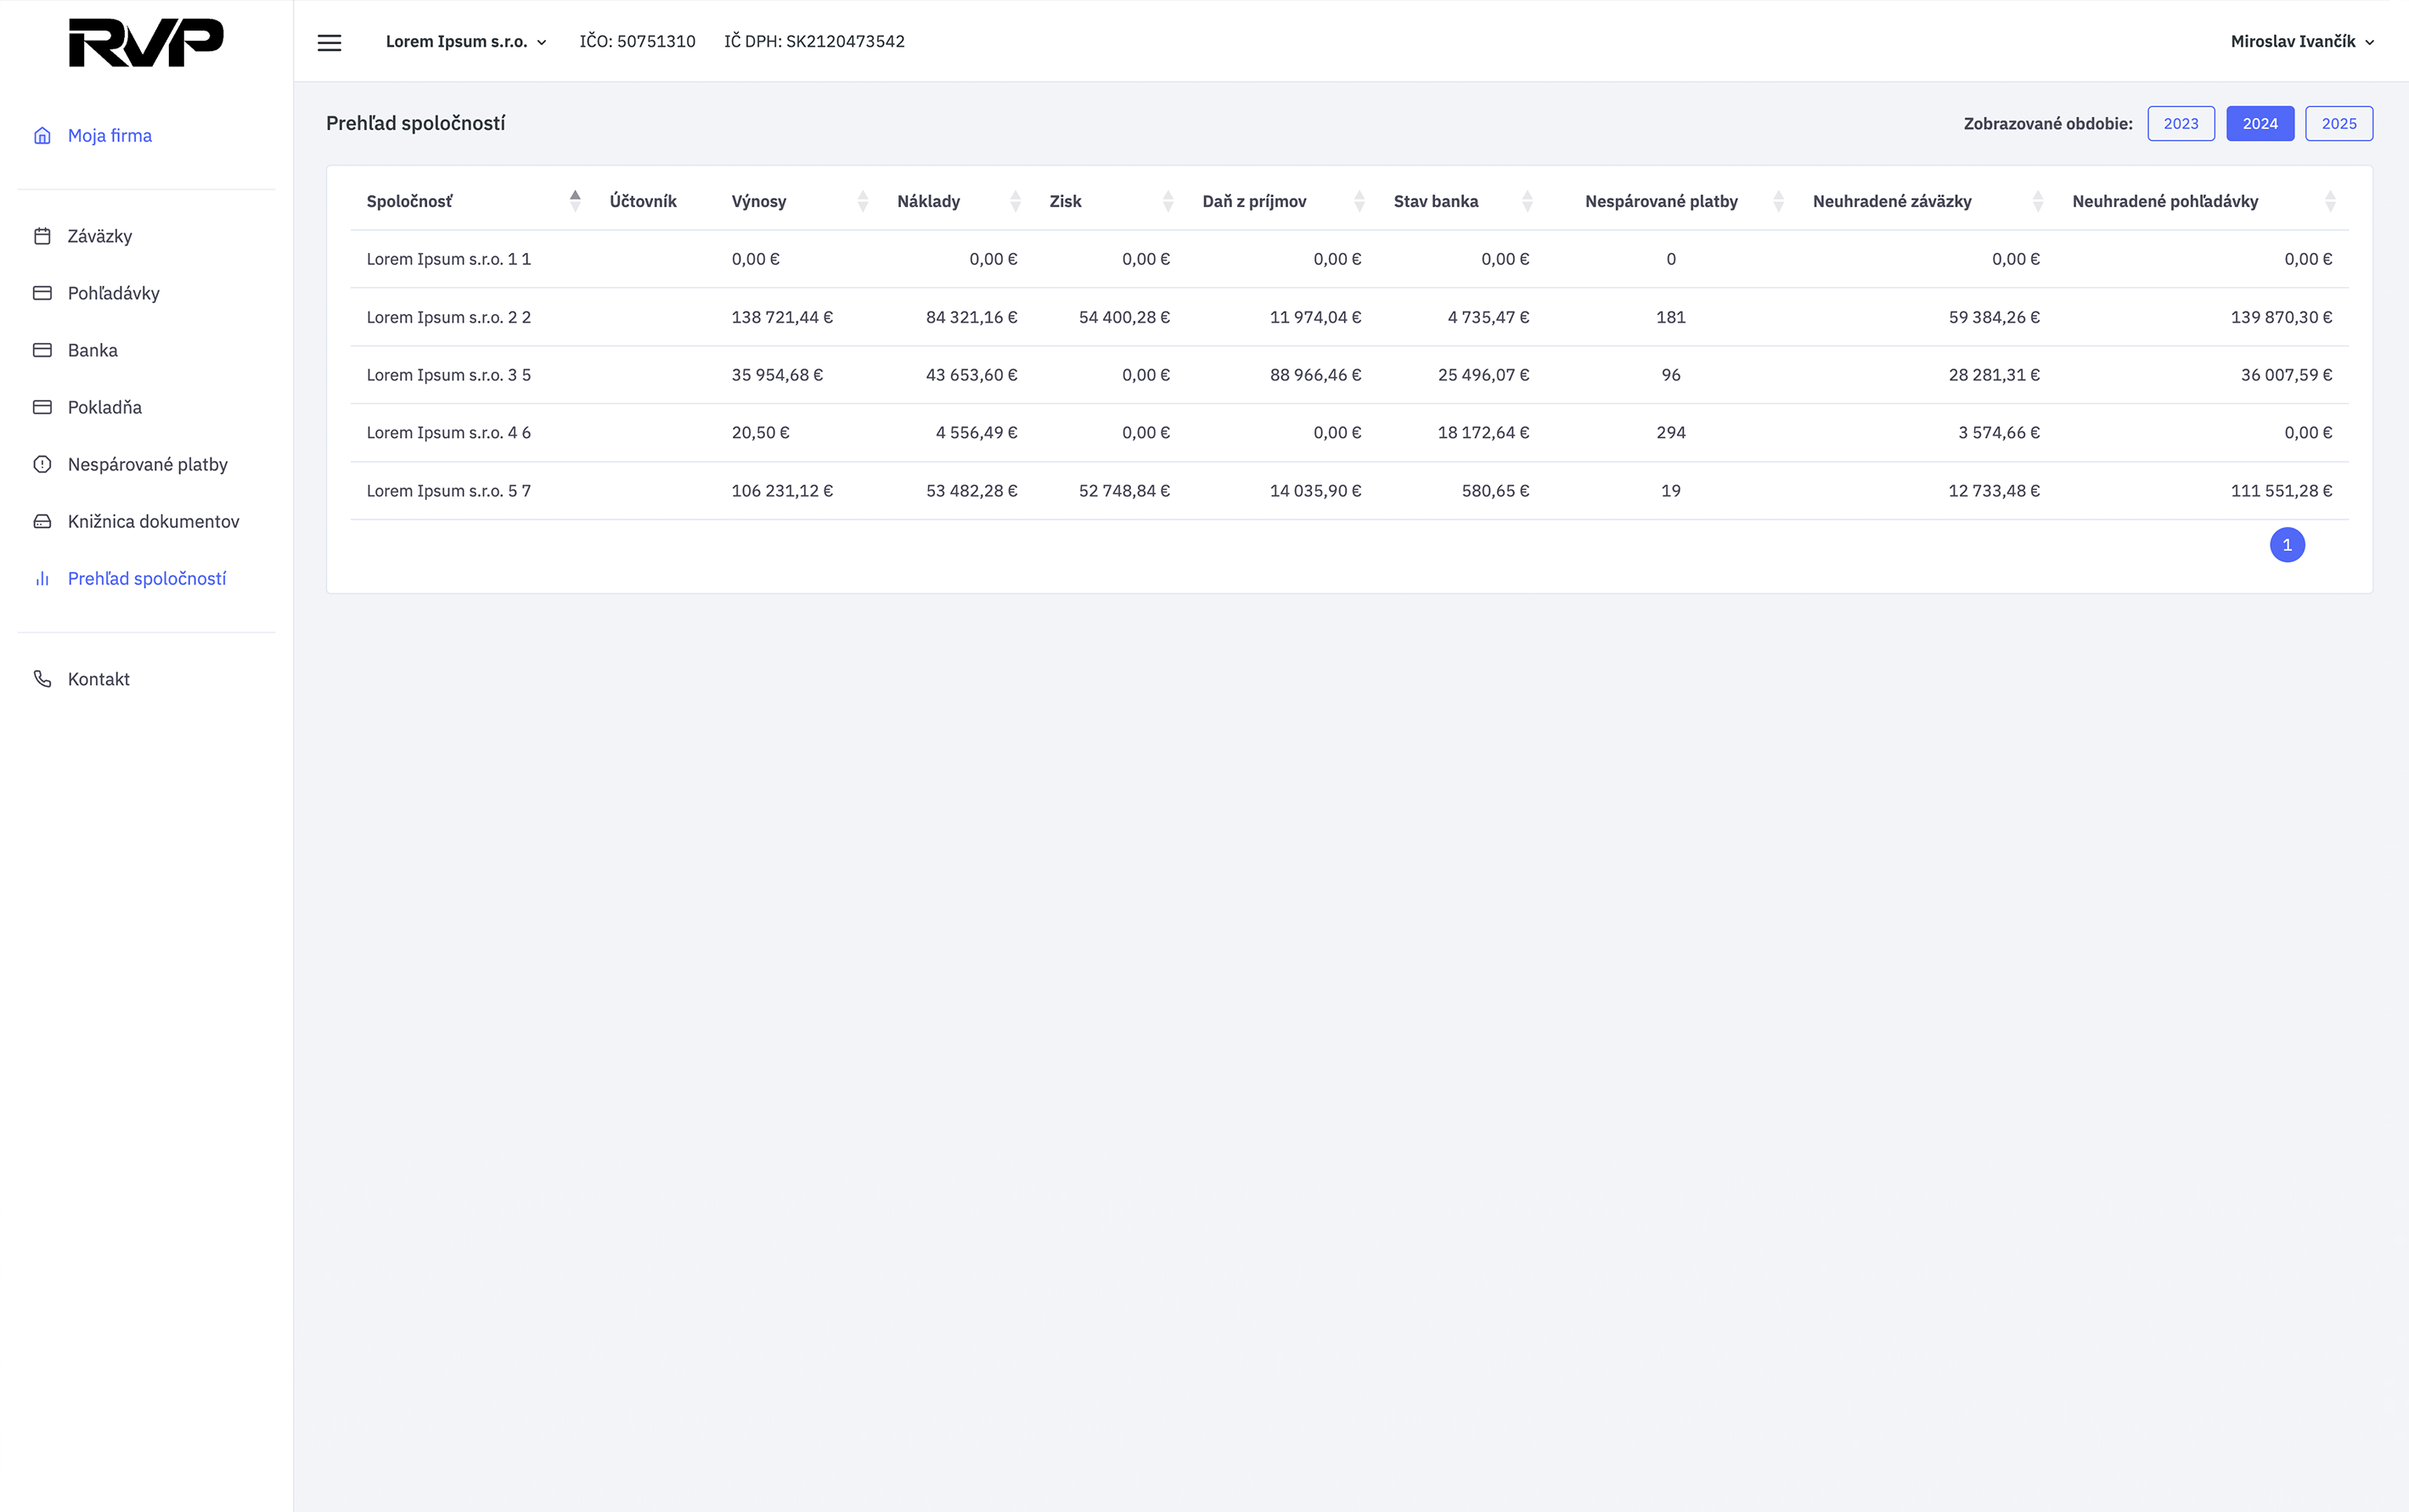Image resolution: width=2409 pixels, height=1512 pixels.
Task: Click costs value 84 321,16 €
Action: coord(971,317)
